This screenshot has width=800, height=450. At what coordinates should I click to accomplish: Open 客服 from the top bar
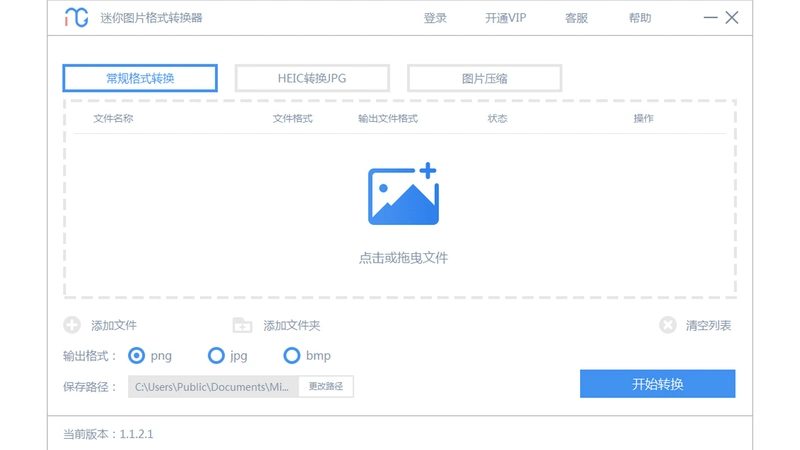coord(577,18)
